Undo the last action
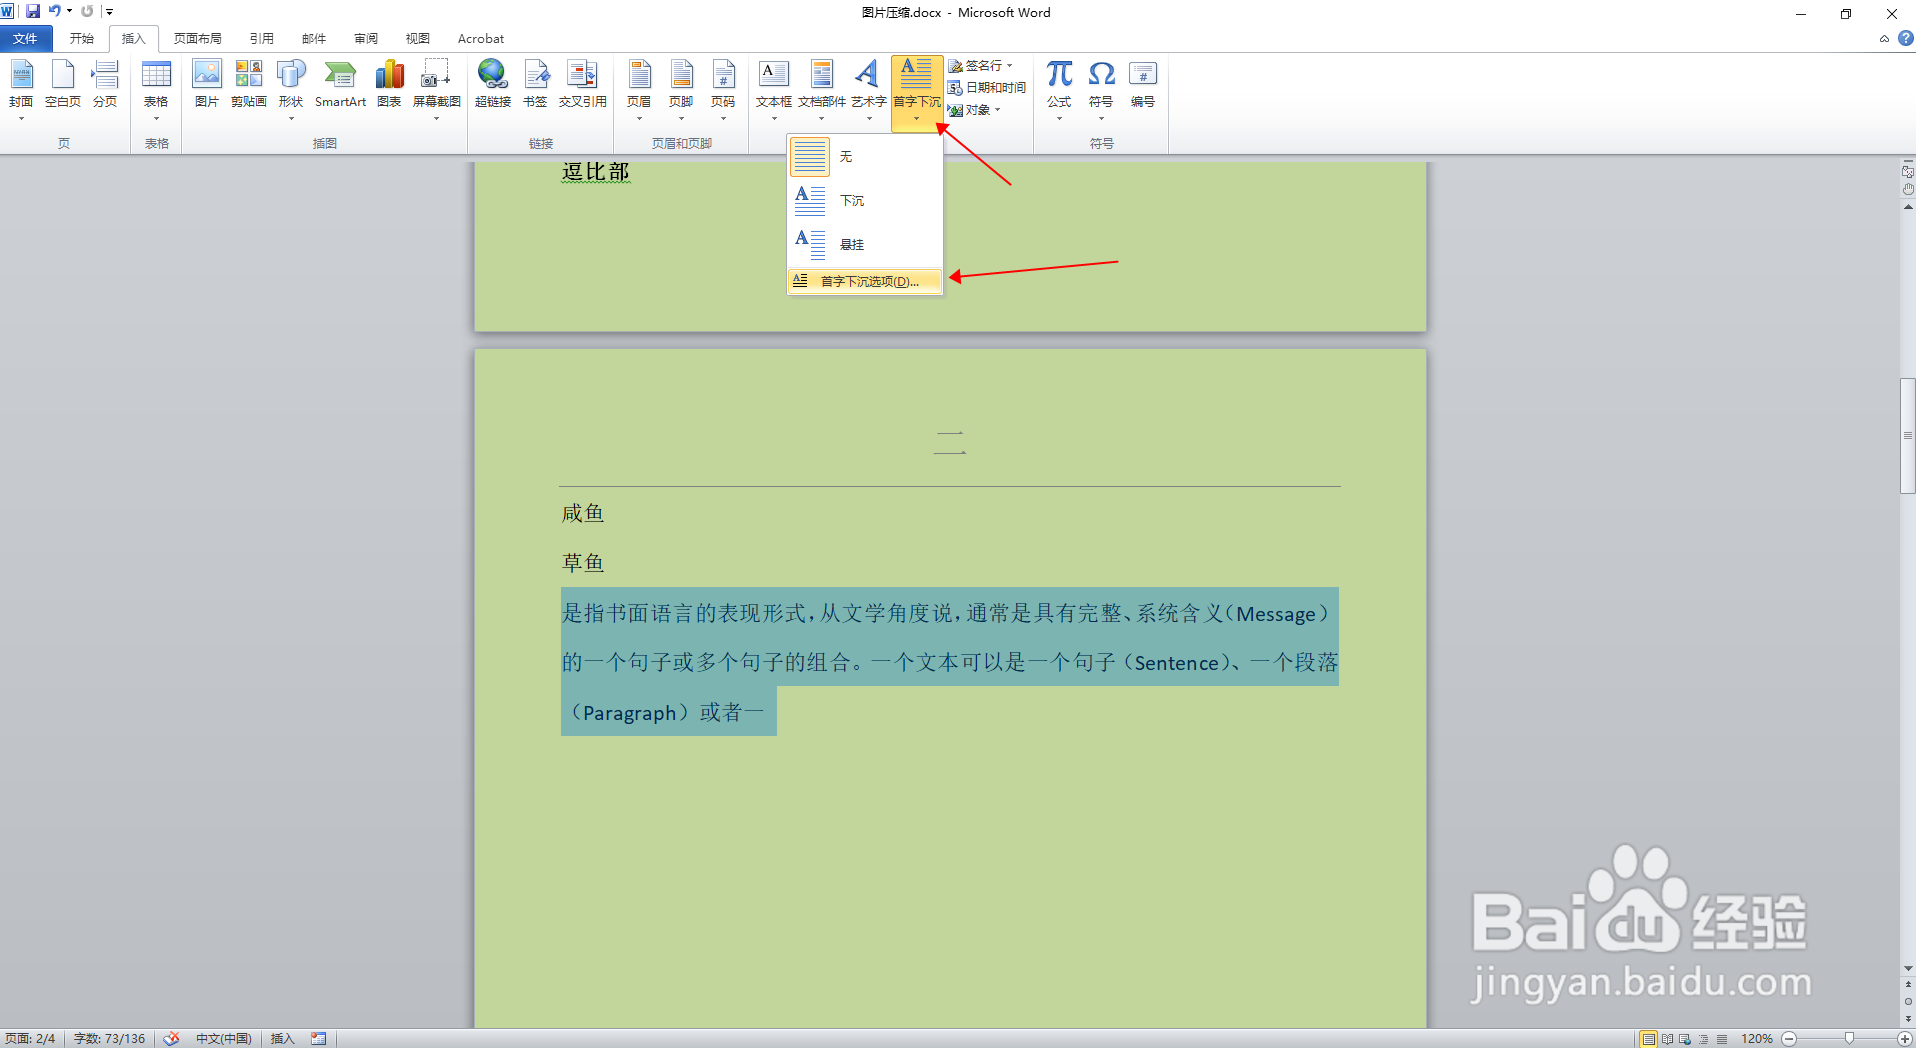This screenshot has width=1916, height=1048. pyautogui.click(x=54, y=11)
